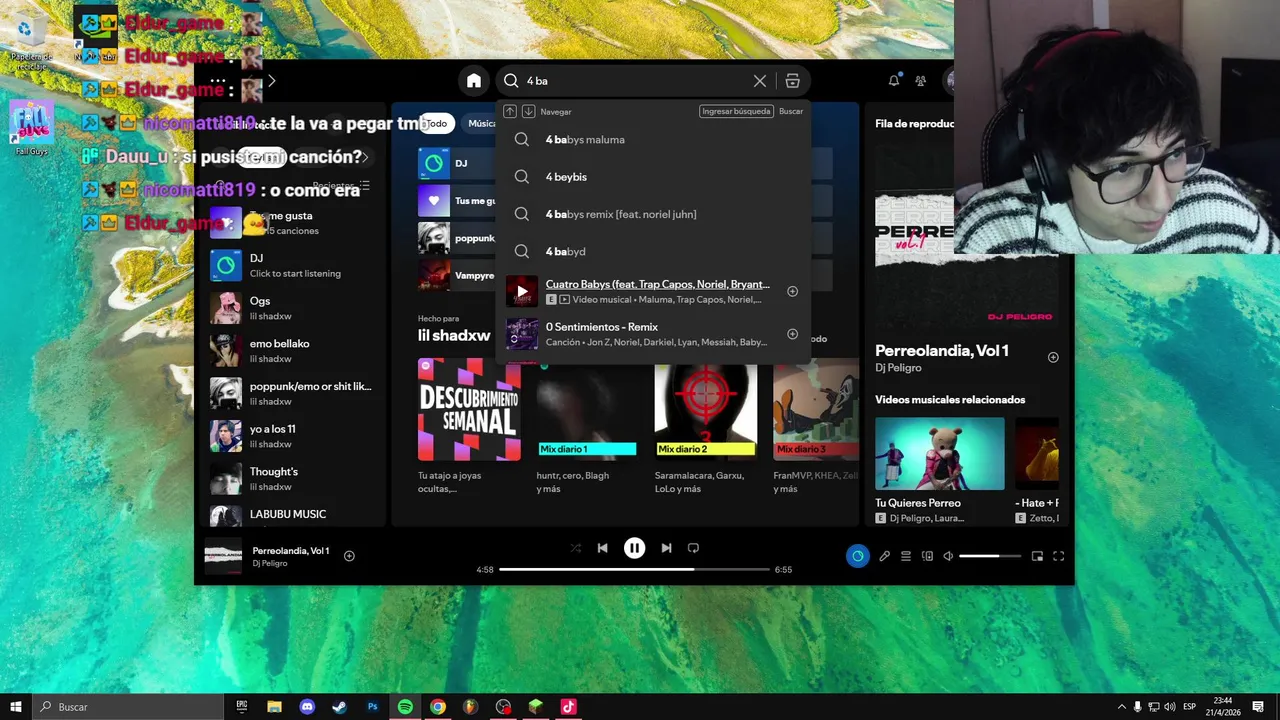Play the Cuatro Babys video thumbnail
1280x720 pixels.
pyautogui.click(x=522, y=291)
